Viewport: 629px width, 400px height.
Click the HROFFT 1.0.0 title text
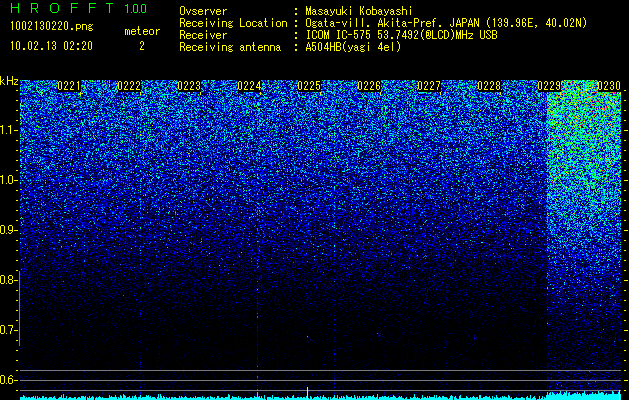[79, 8]
